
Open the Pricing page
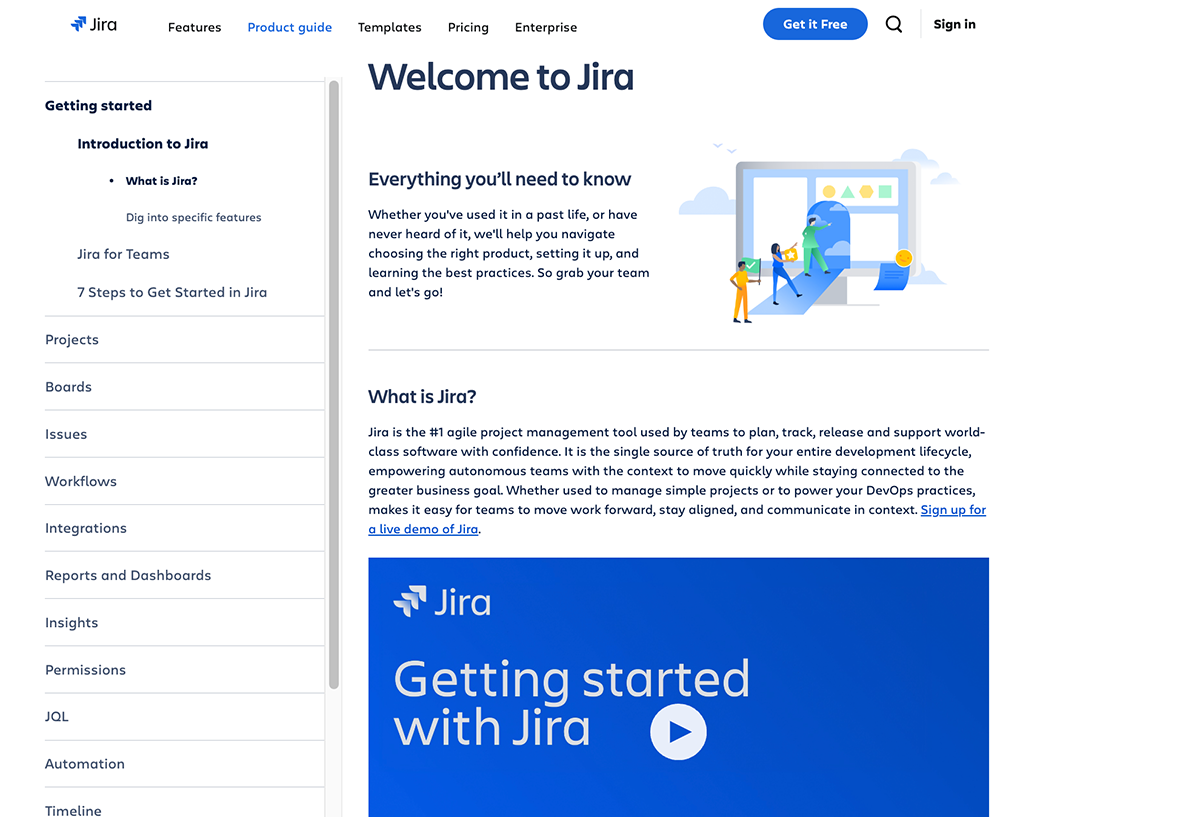coord(467,27)
